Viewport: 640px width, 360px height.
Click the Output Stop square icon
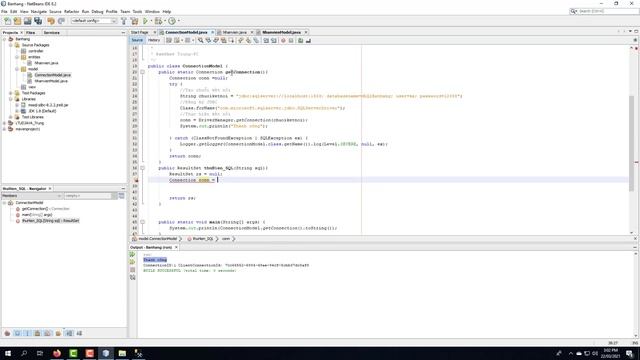tap(133, 270)
